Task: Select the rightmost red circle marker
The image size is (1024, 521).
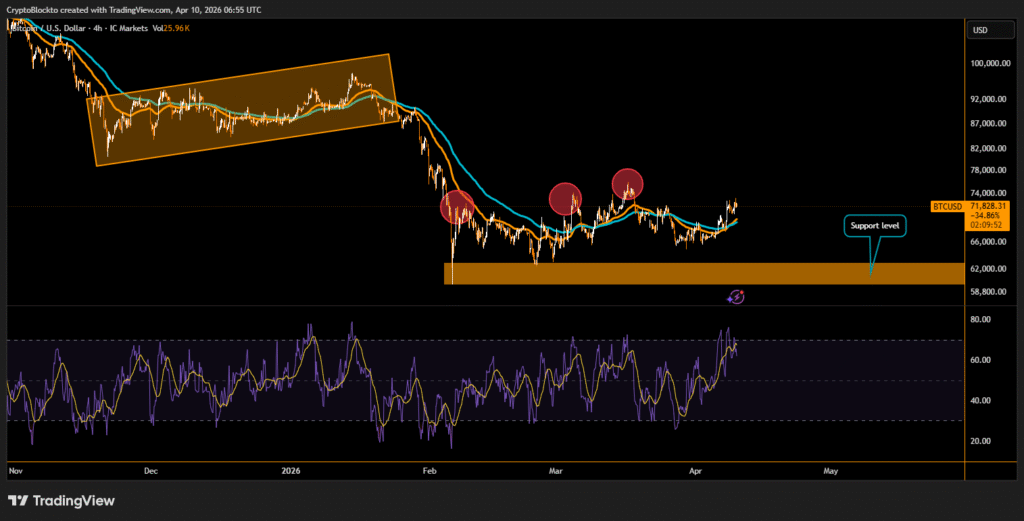Action: pyautogui.click(x=627, y=183)
